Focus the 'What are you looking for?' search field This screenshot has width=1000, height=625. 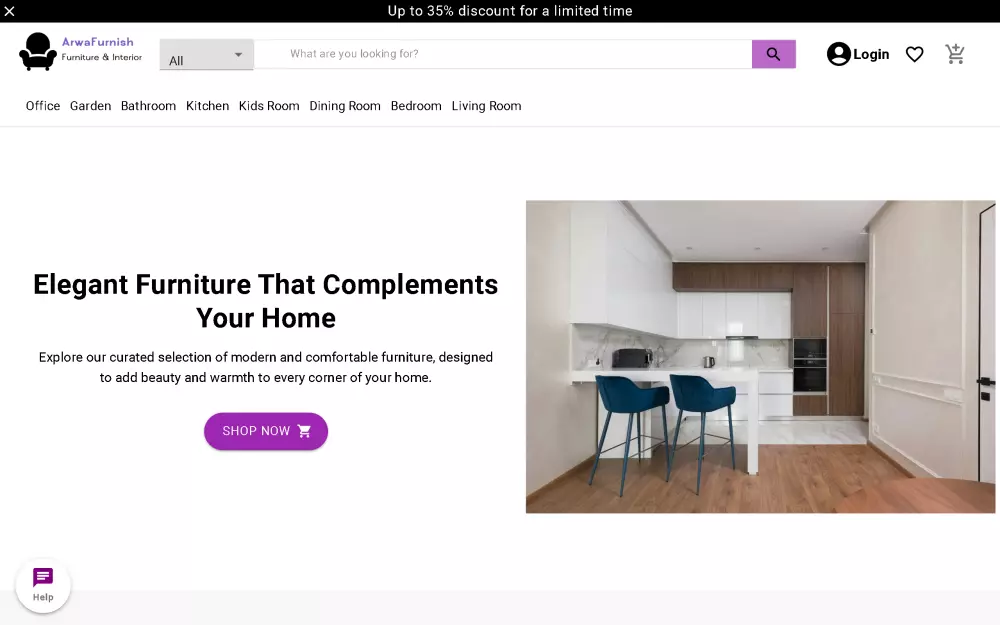pos(503,54)
